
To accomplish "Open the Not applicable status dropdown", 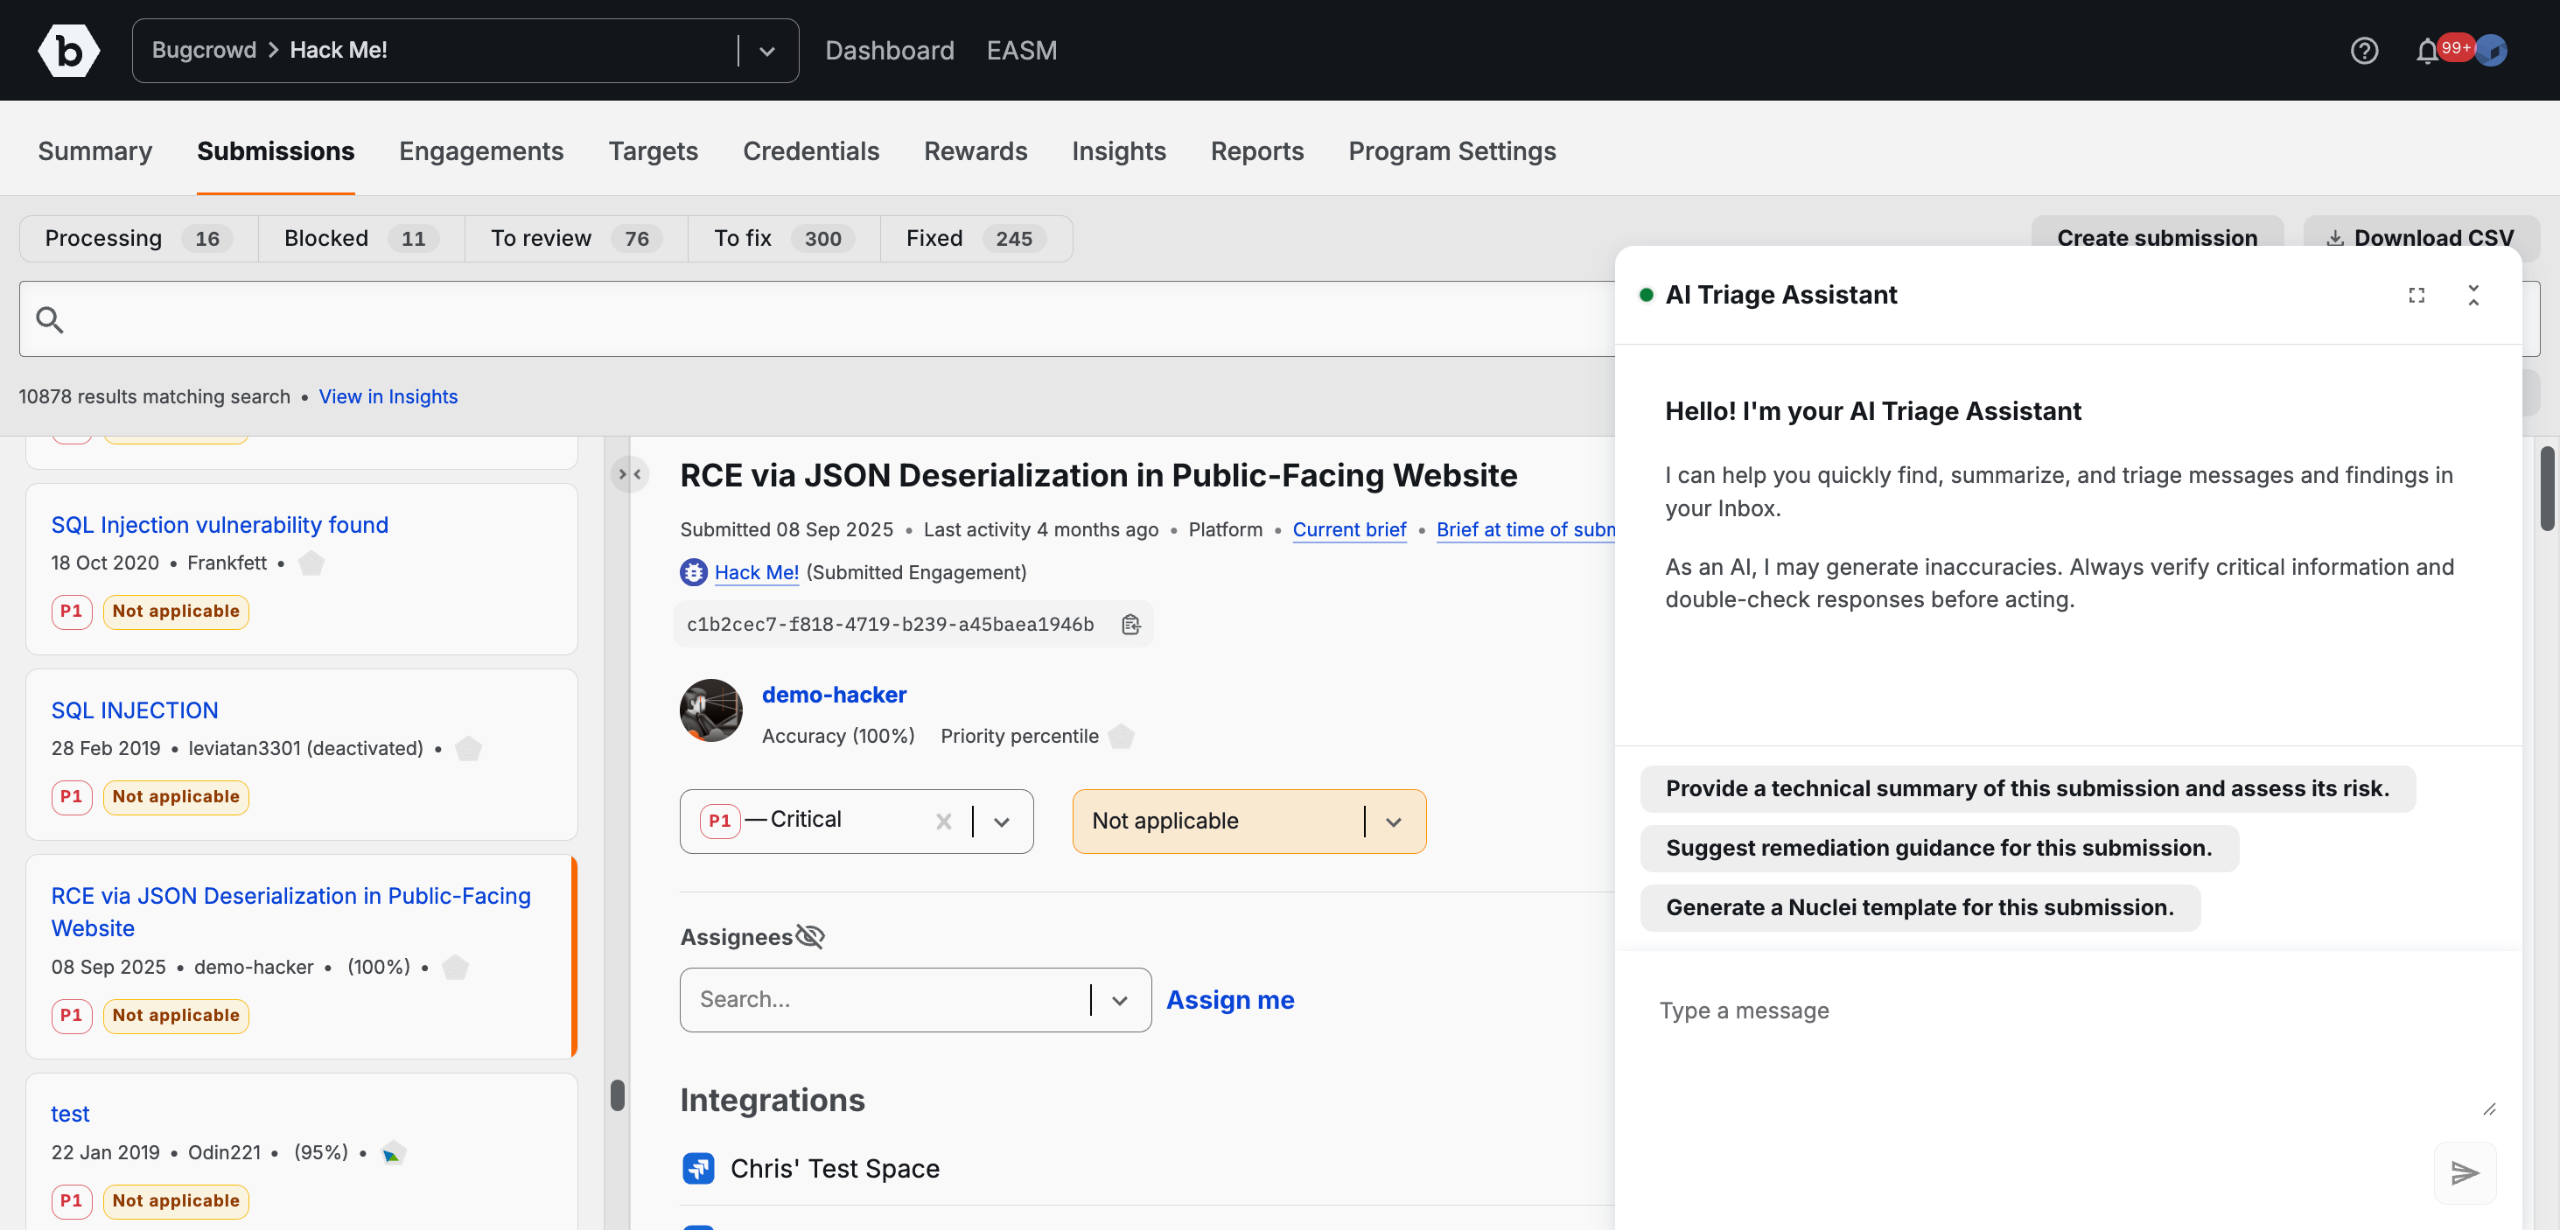I will click(x=1393, y=821).
